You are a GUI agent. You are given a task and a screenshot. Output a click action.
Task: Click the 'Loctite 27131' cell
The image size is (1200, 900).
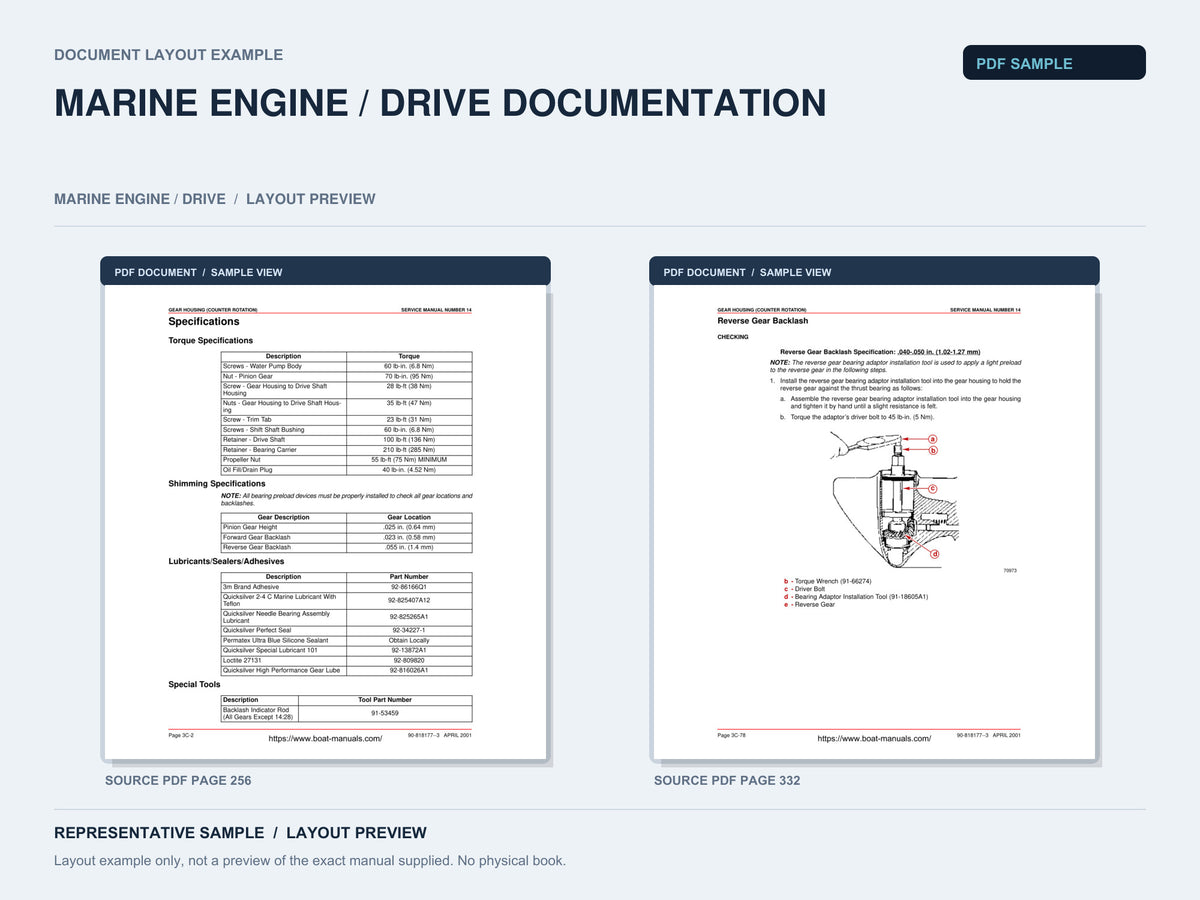point(283,660)
